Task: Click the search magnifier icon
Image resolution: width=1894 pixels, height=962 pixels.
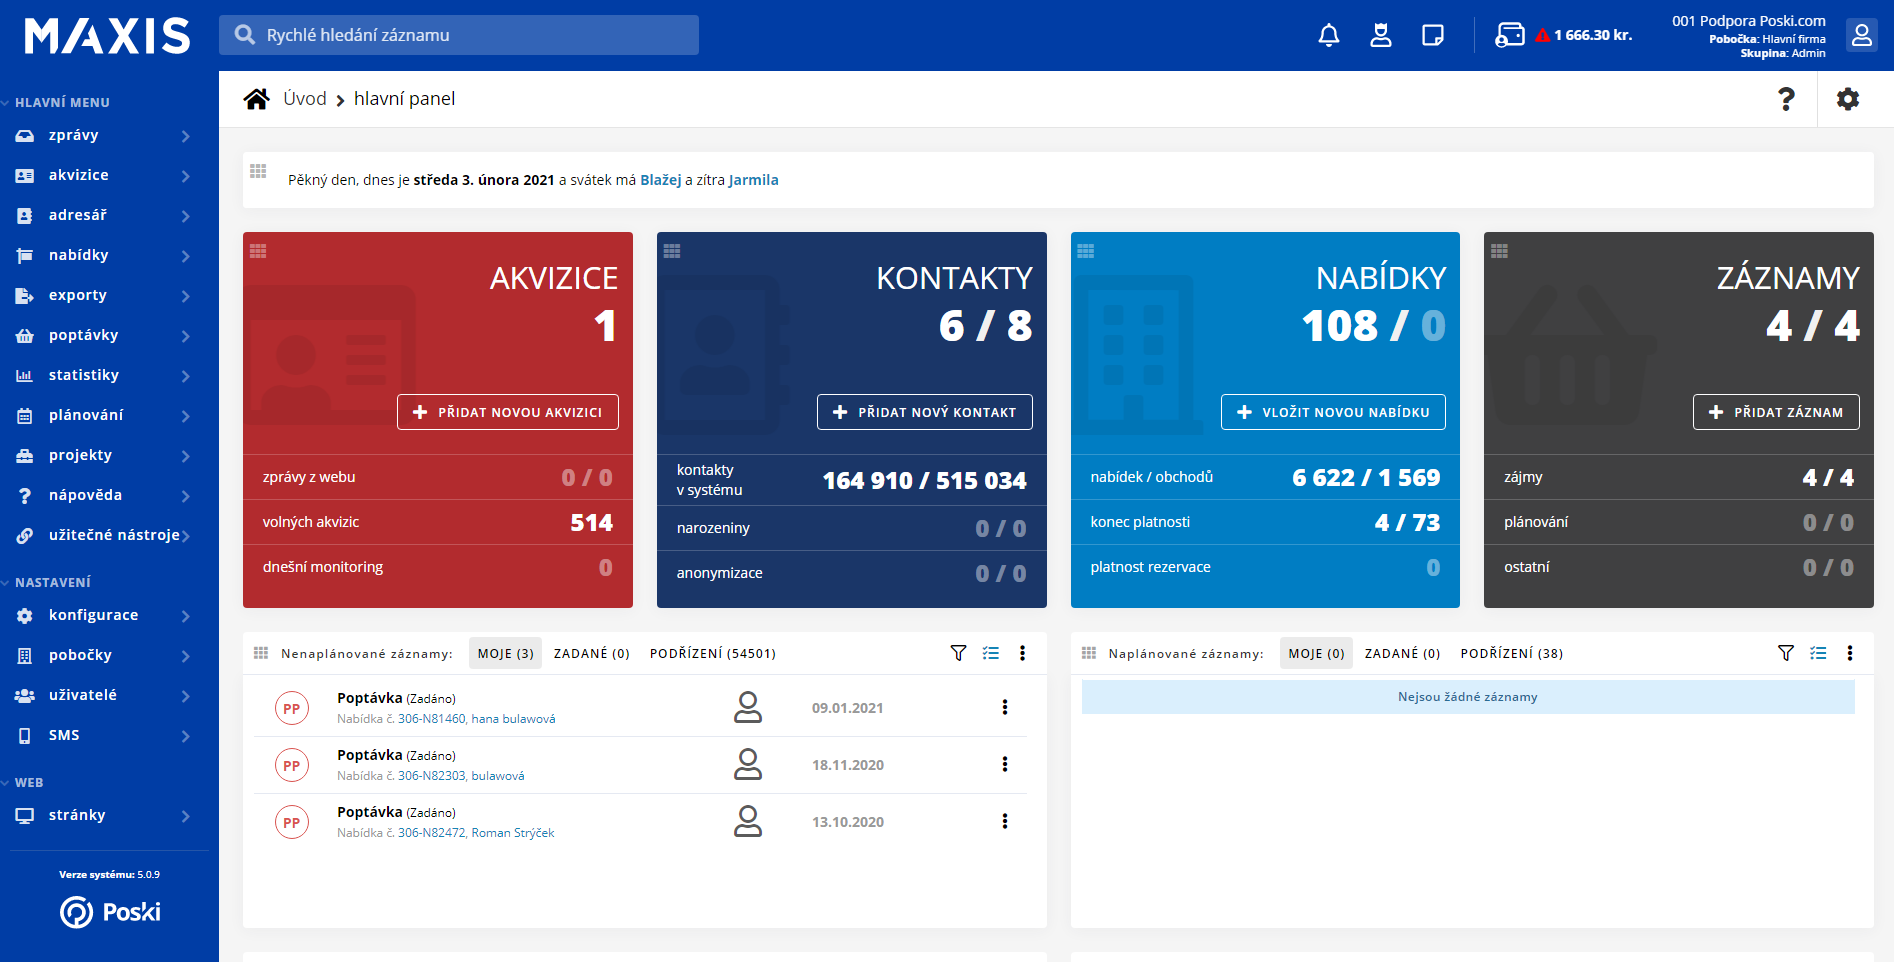Action: [245, 35]
